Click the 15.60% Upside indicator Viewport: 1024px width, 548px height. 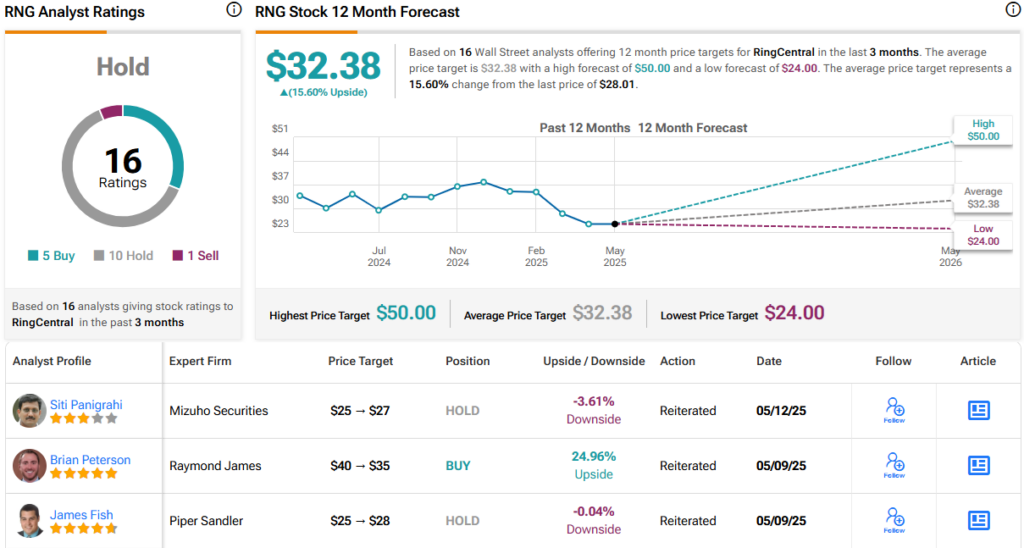click(323, 93)
